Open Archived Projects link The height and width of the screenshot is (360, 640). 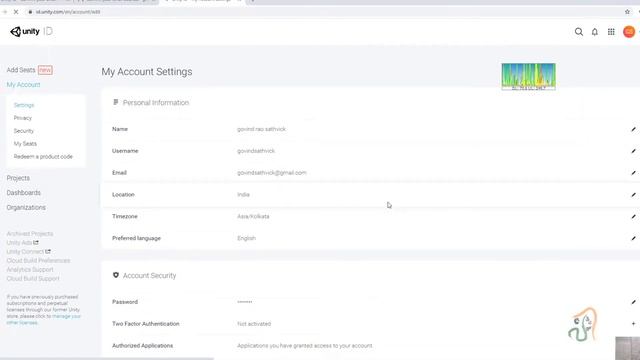29,234
